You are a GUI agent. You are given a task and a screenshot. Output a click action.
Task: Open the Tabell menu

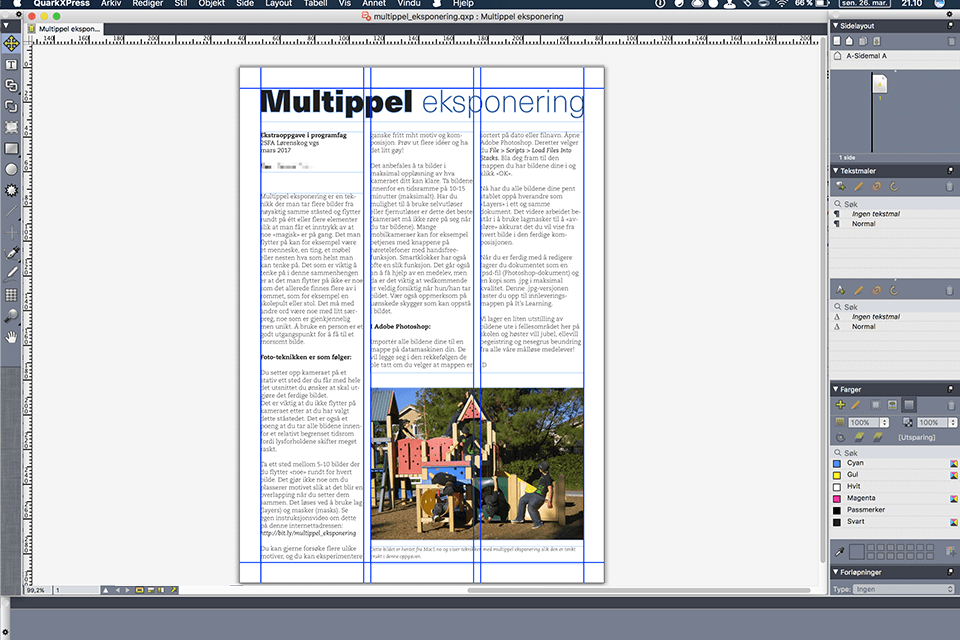click(315, 3)
